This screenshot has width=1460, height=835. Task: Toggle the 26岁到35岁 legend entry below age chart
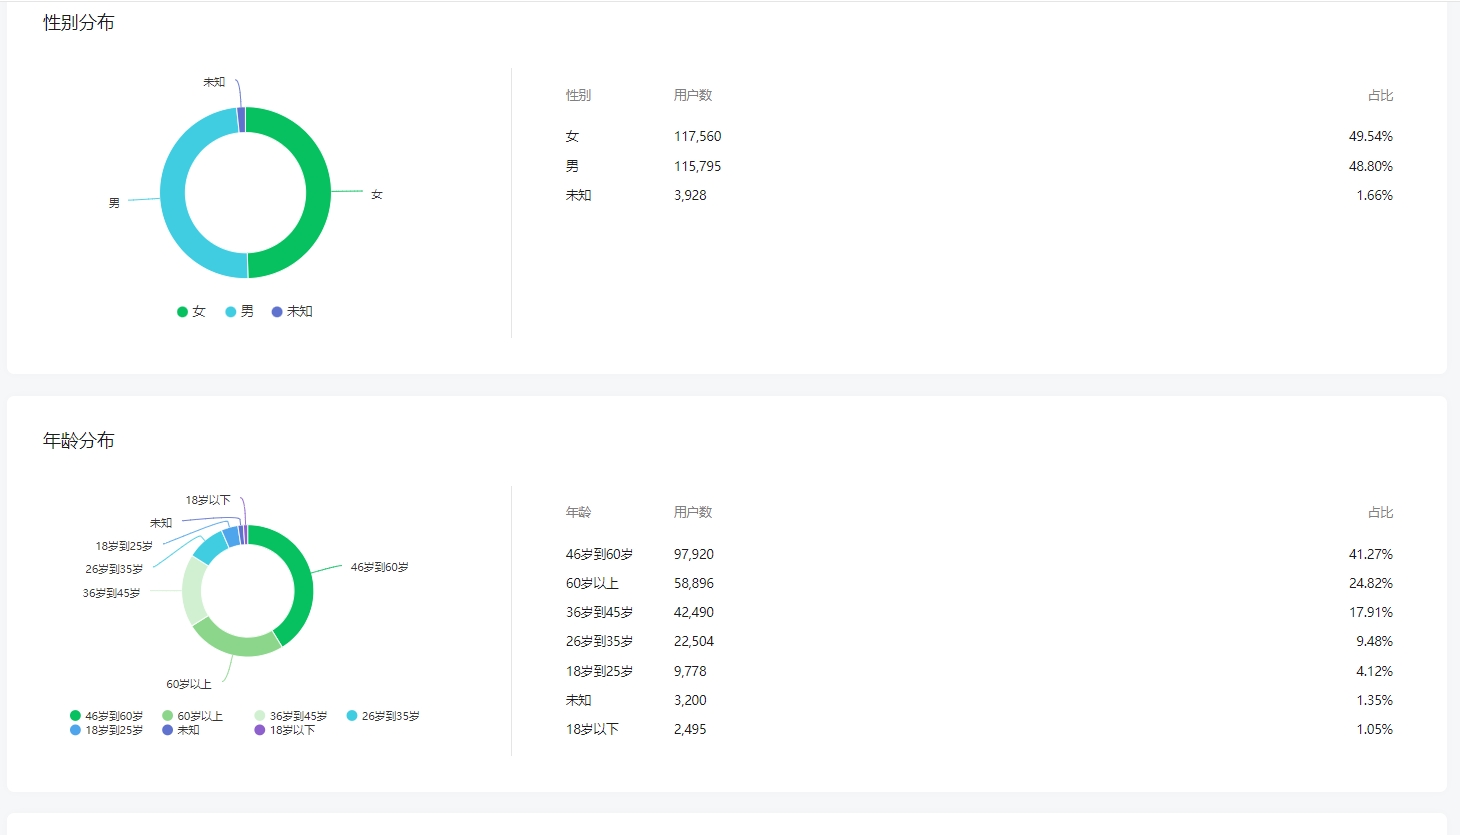pyautogui.click(x=383, y=716)
